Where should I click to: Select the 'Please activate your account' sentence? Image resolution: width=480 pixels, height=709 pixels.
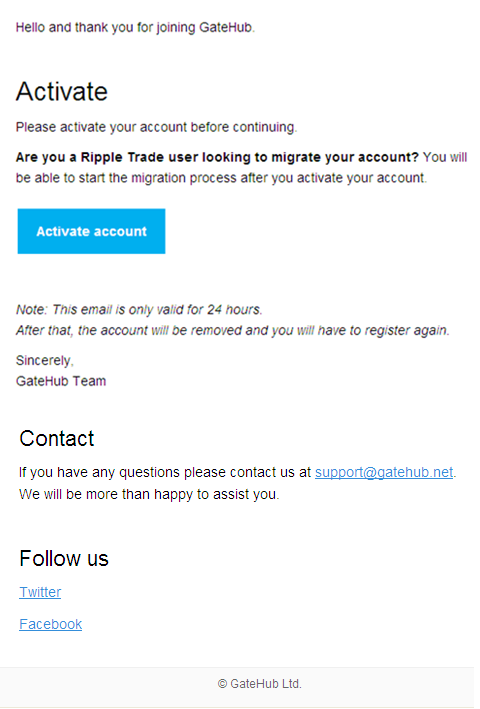point(156,127)
